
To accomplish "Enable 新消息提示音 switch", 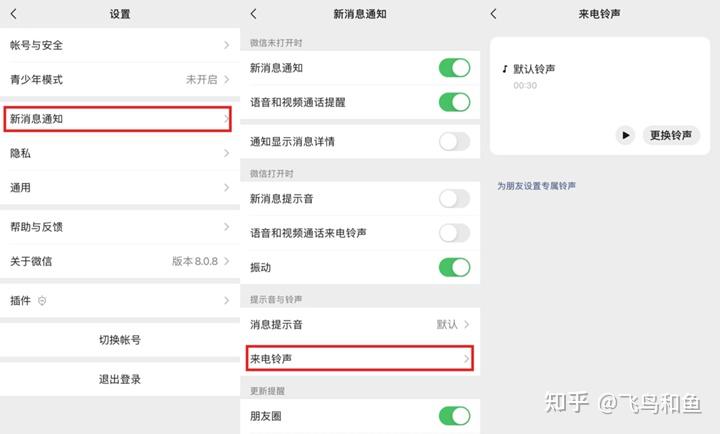I will point(455,199).
